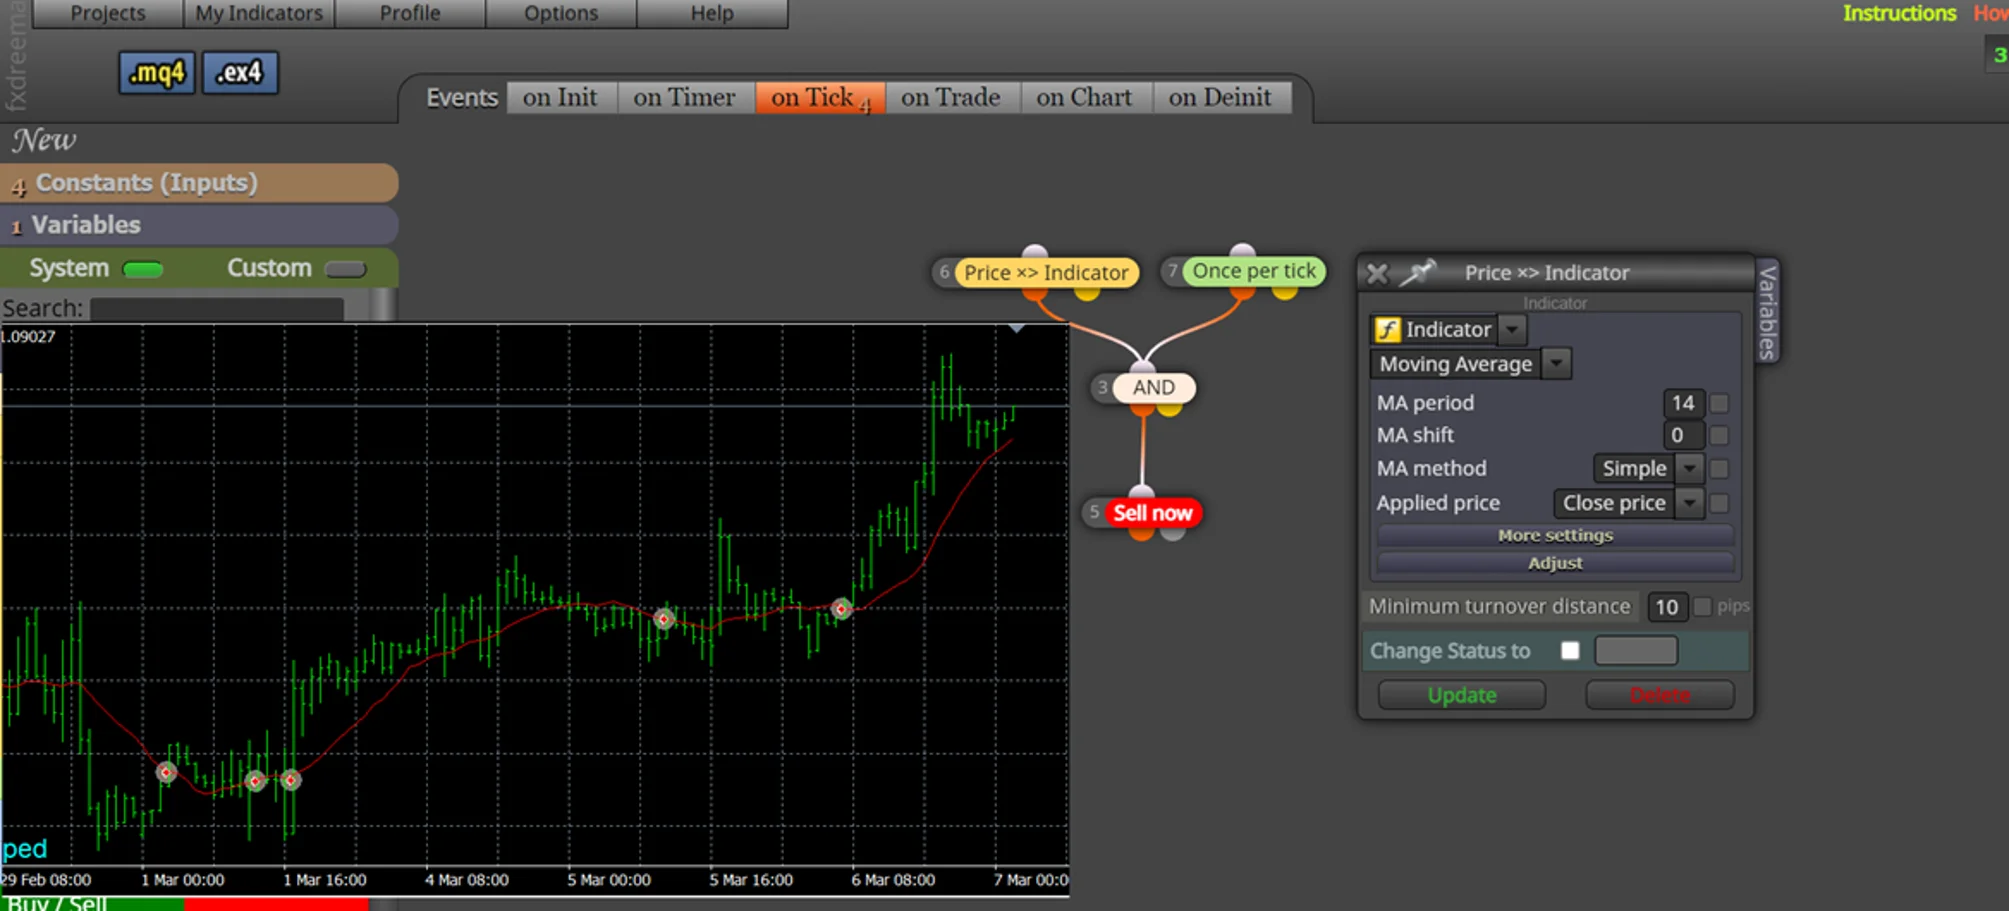Image resolution: width=2009 pixels, height=911 pixels.
Task: Tick the checkbox next to Applied price
Action: (x=1719, y=503)
